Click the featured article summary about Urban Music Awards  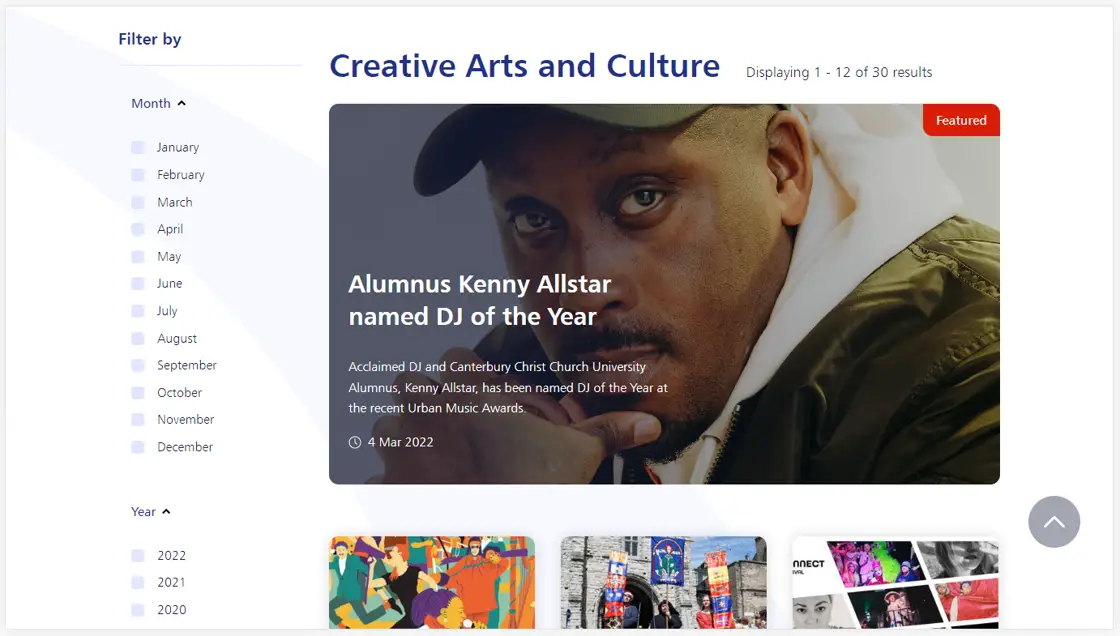(508, 387)
